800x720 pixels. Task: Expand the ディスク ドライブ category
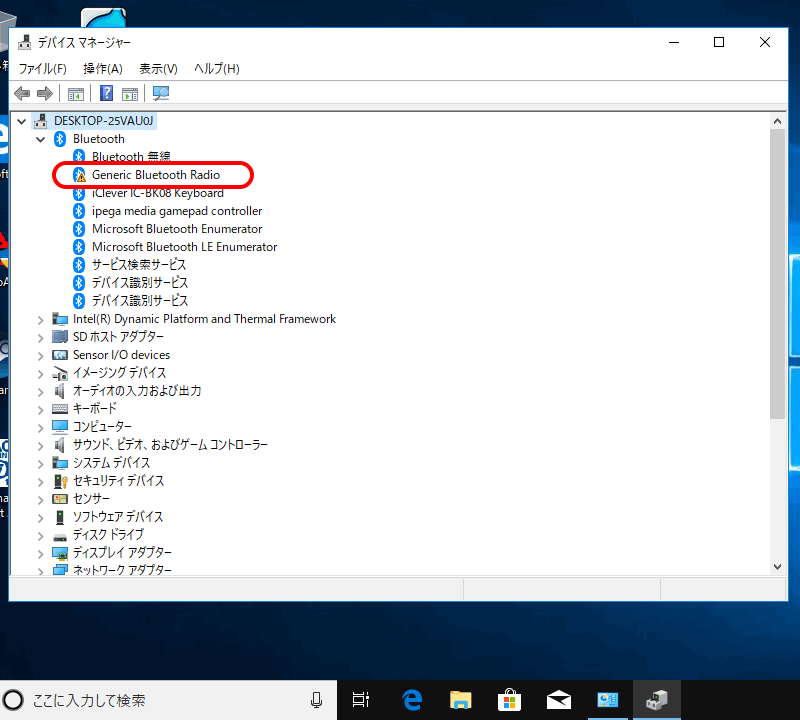click(x=41, y=535)
